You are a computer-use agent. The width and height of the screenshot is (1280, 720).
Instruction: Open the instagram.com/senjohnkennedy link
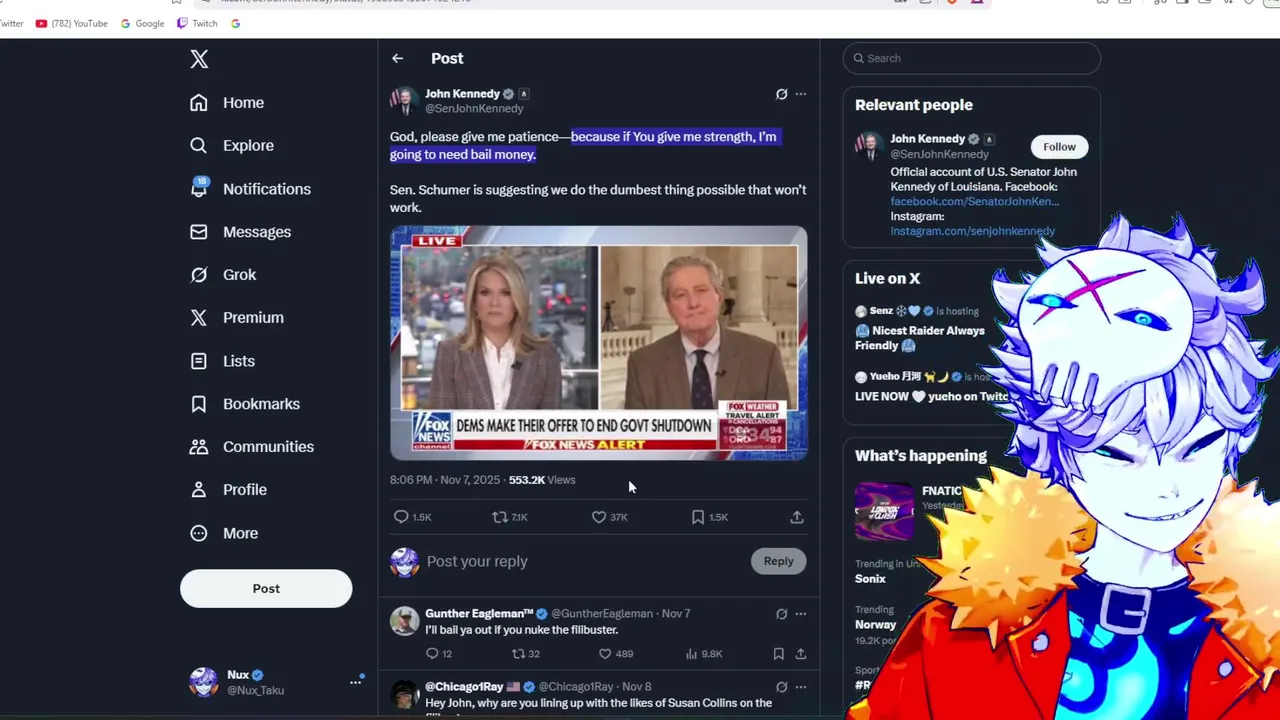click(x=973, y=231)
